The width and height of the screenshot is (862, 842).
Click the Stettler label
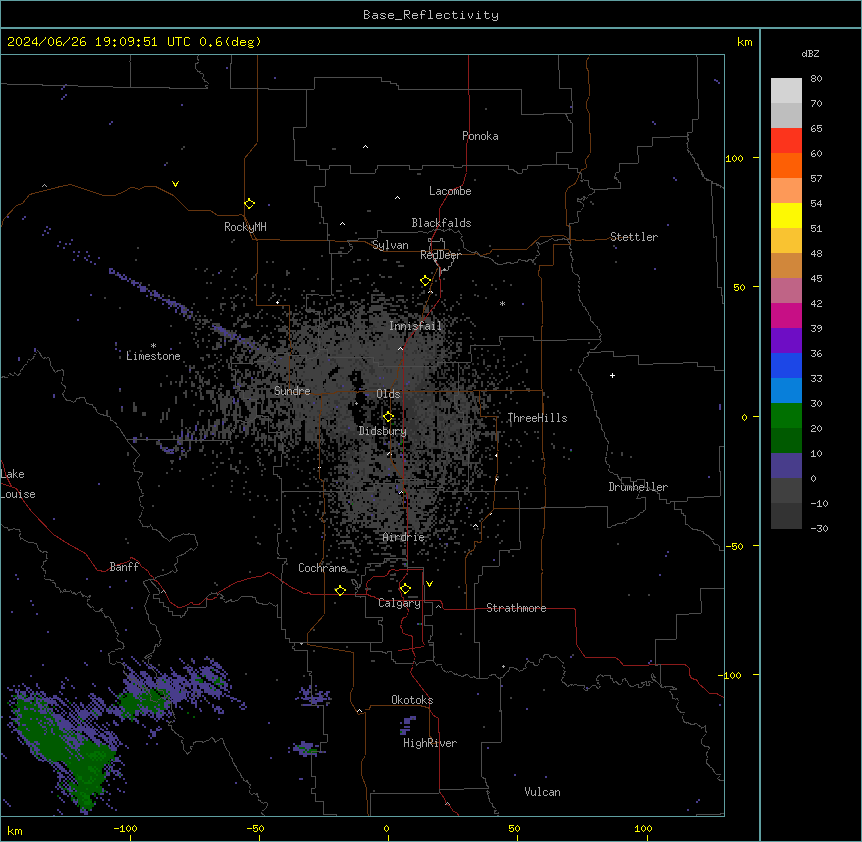634,237
